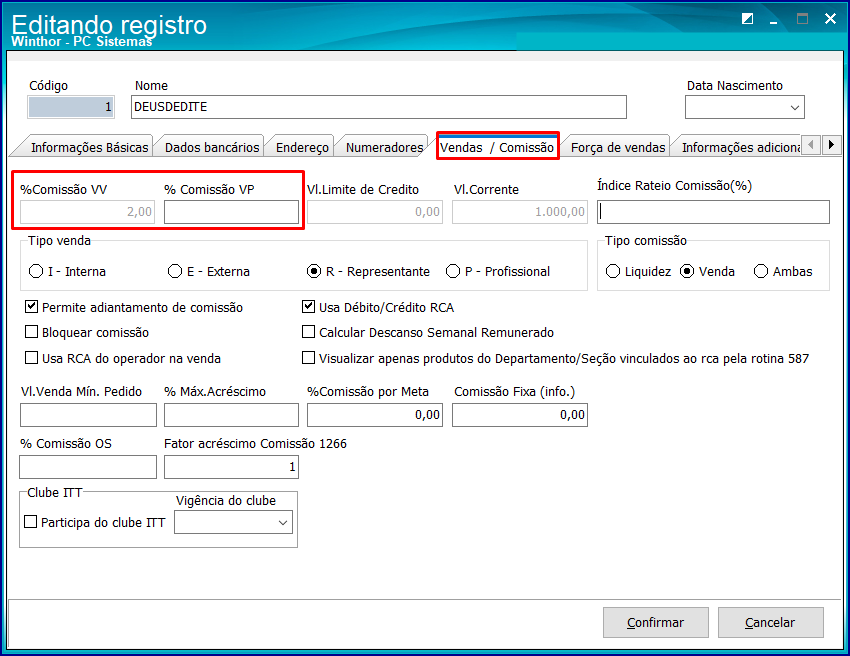Open the Numeradores tab

[384, 147]
